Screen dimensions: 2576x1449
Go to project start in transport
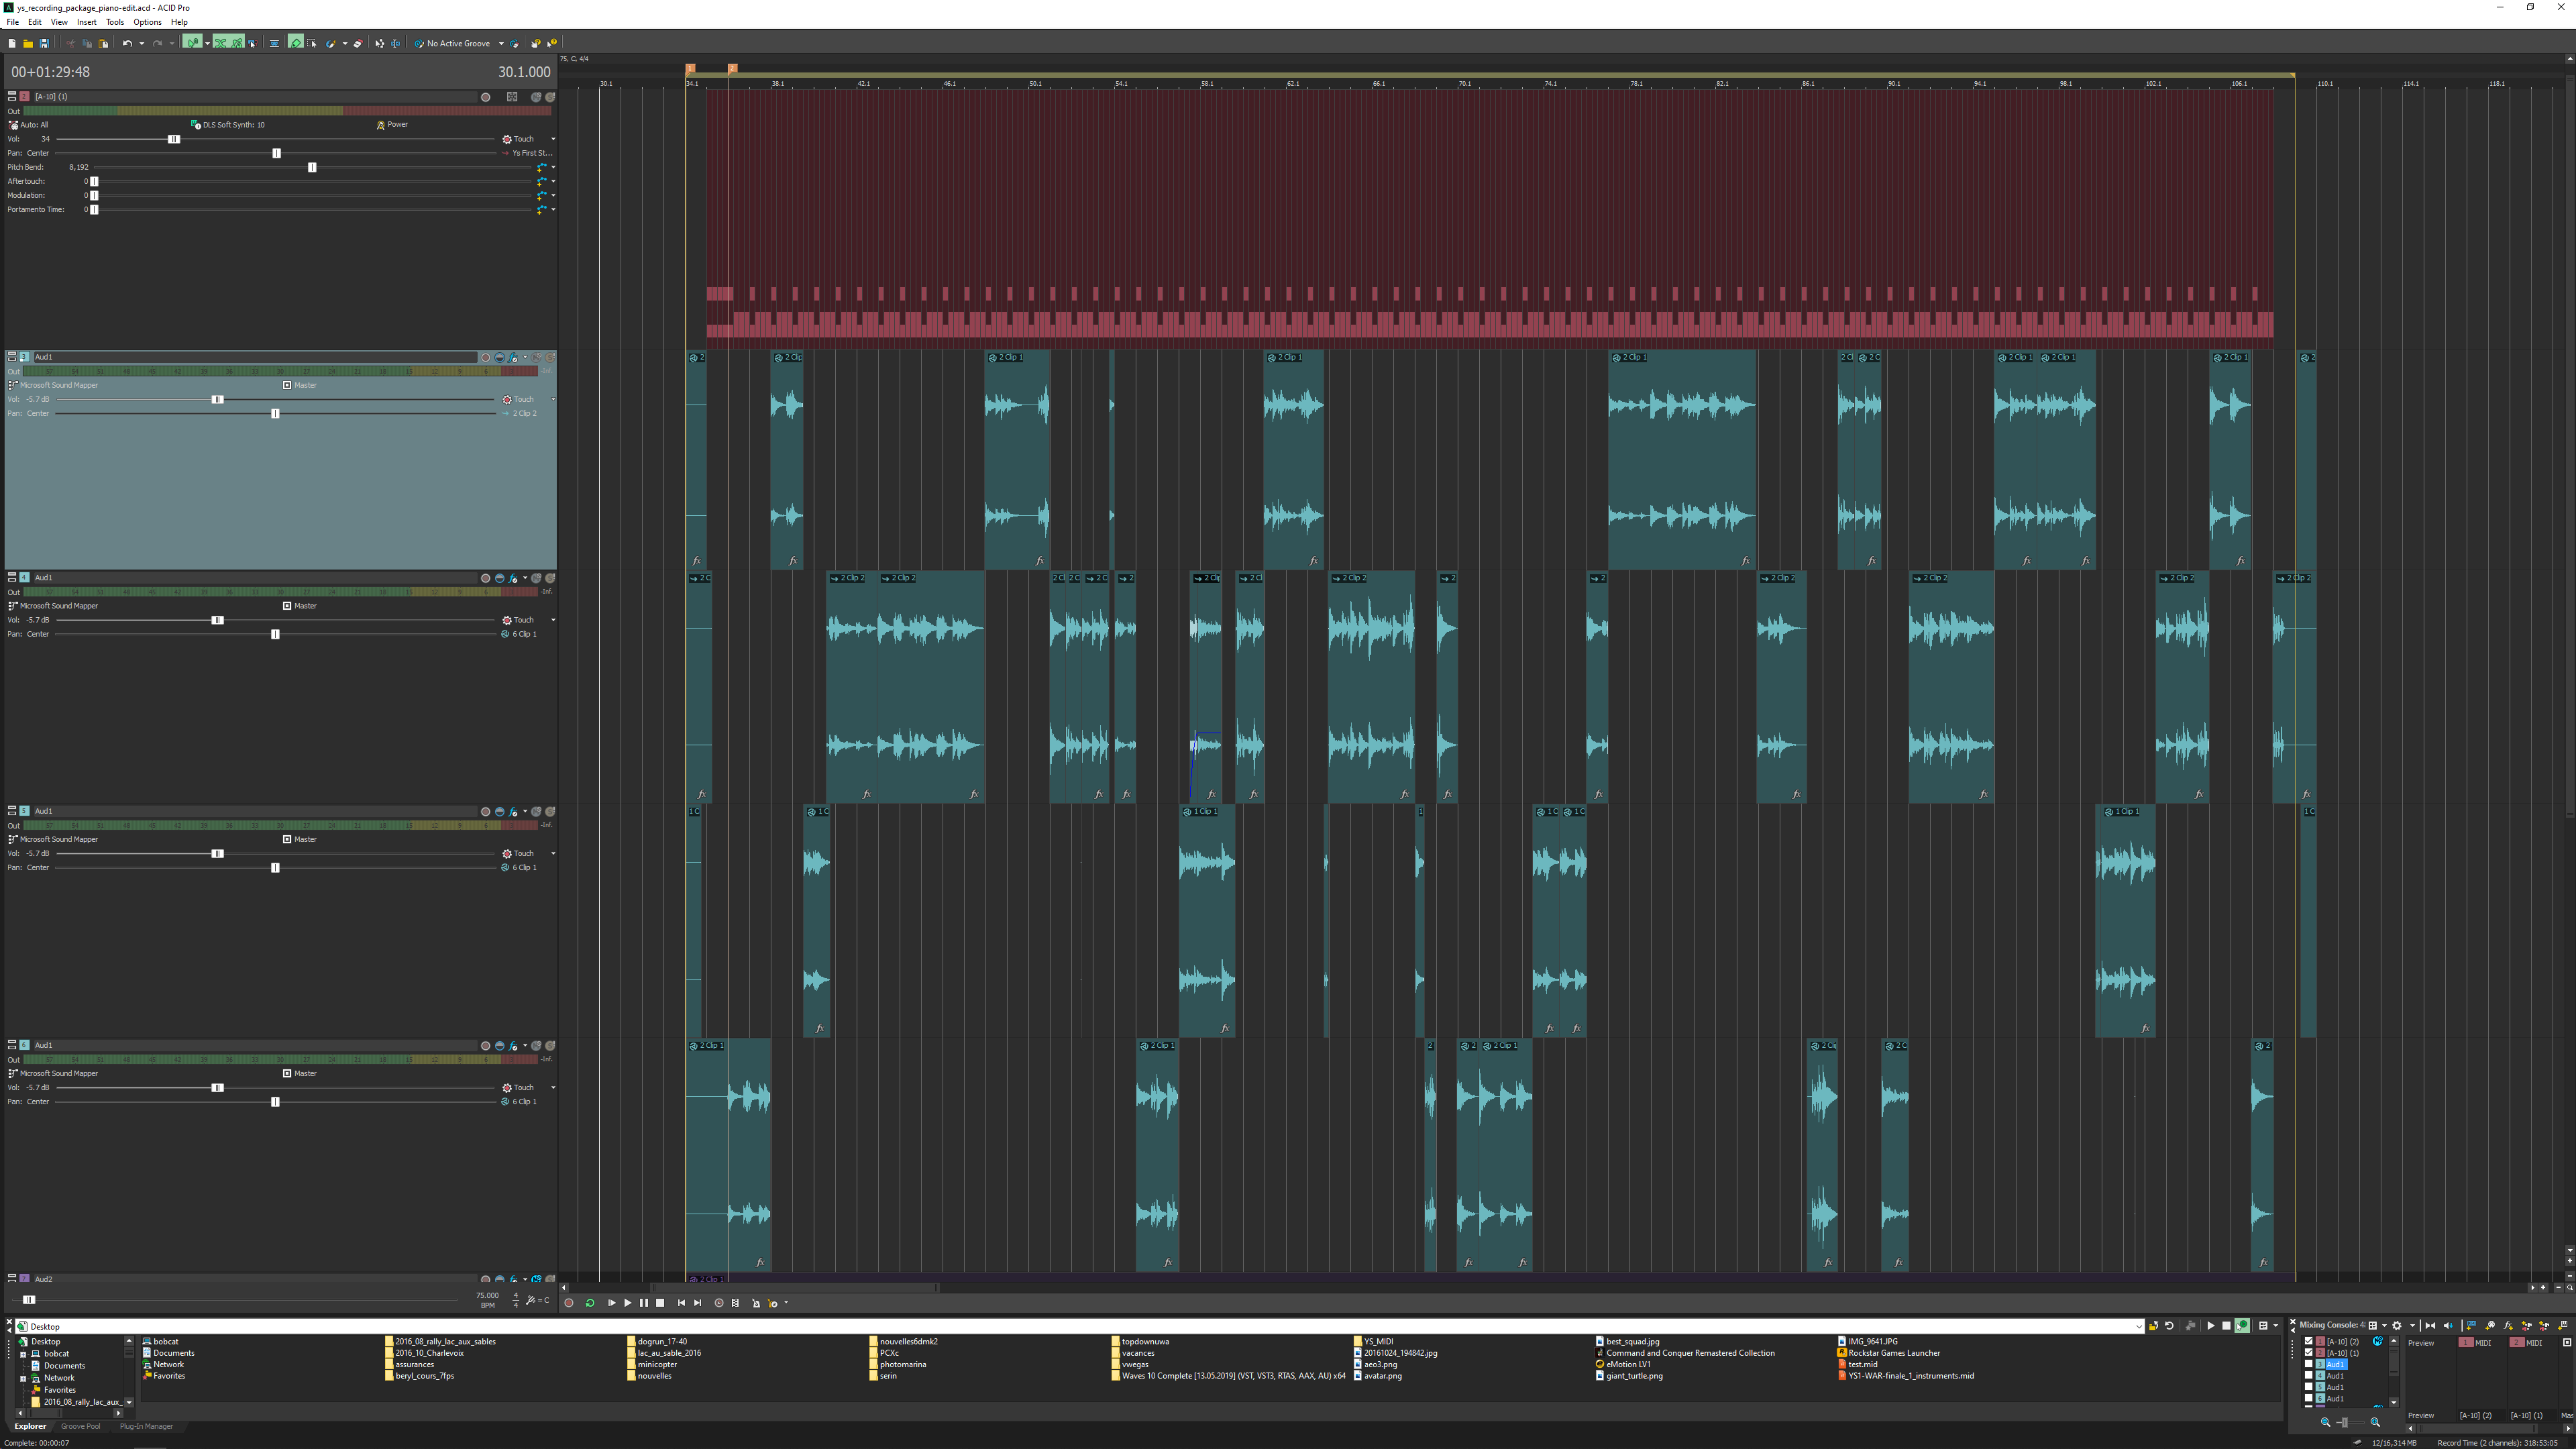click(681, 1303)
